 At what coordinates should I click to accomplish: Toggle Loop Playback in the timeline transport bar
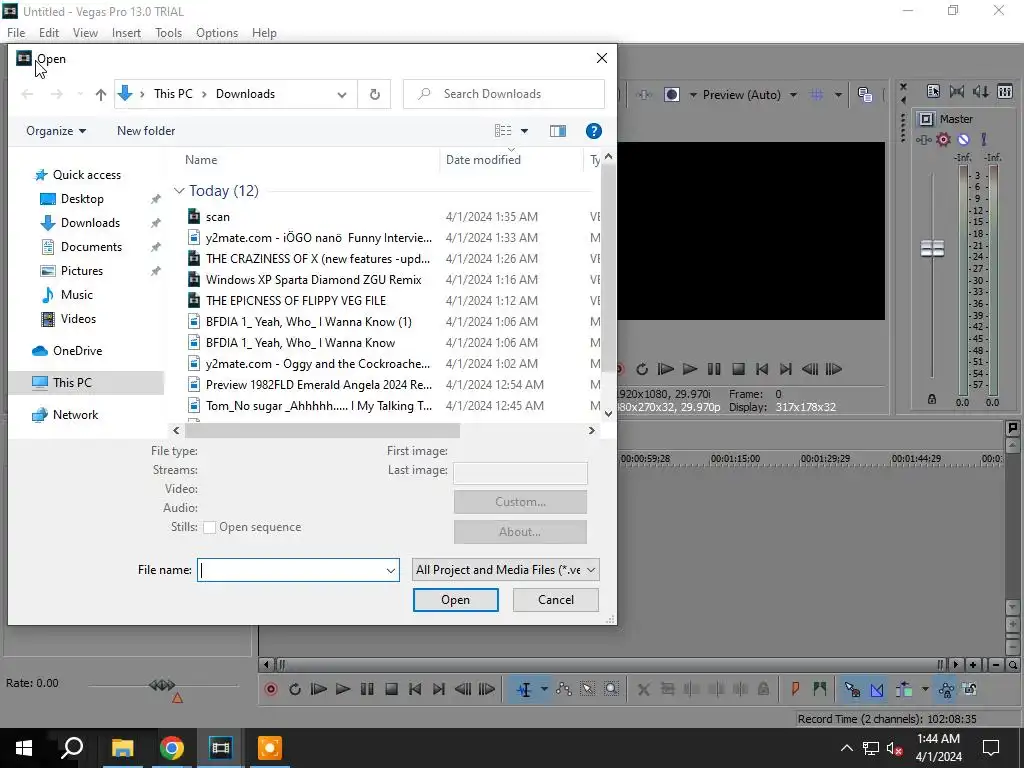pos(295,689)
